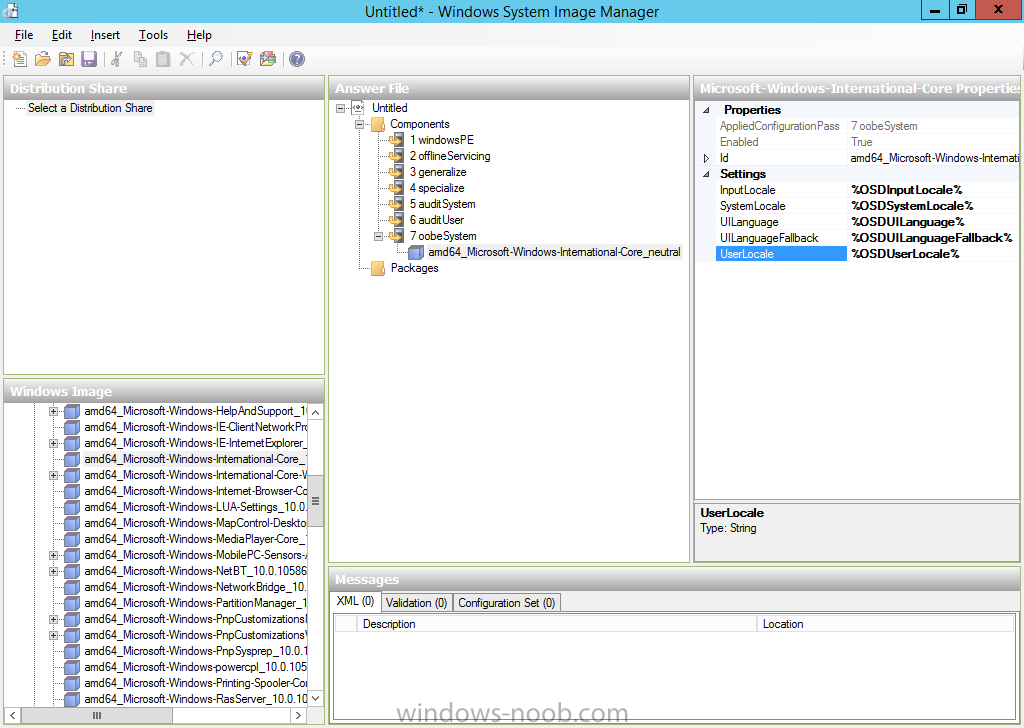Screen dimensions: 1024x728
Task: Click the Validate Answer File icon
Action: pos(244,59)
